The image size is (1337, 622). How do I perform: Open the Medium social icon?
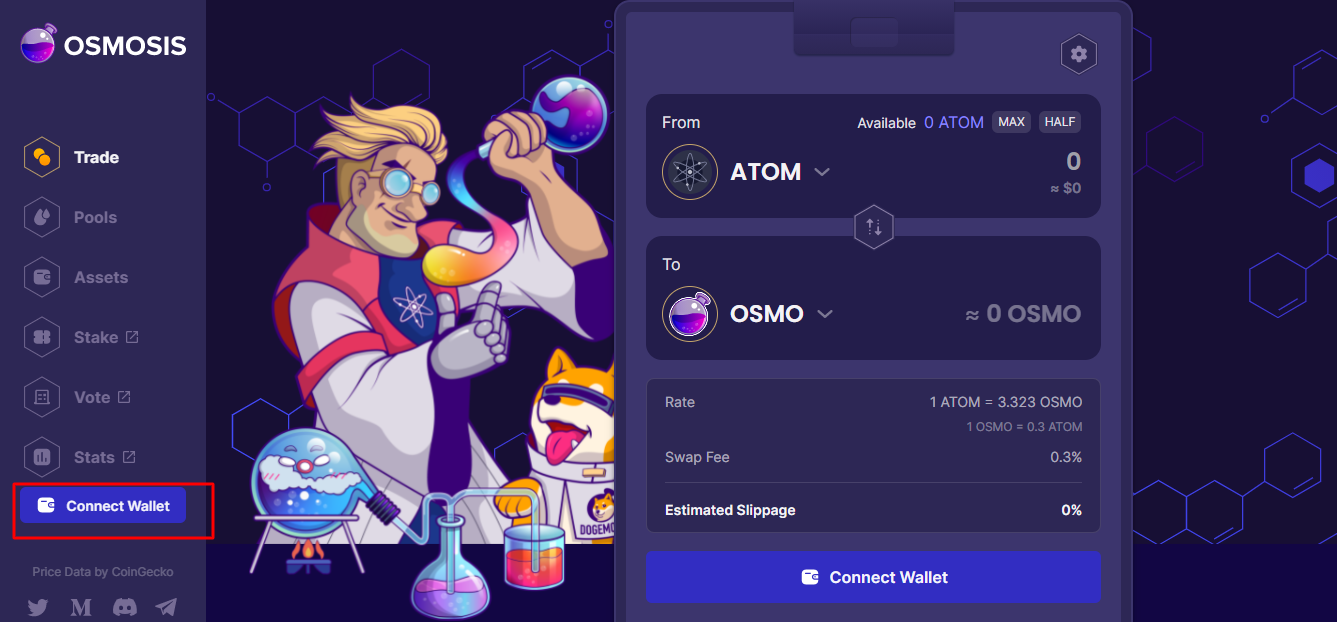pos(81,607)
